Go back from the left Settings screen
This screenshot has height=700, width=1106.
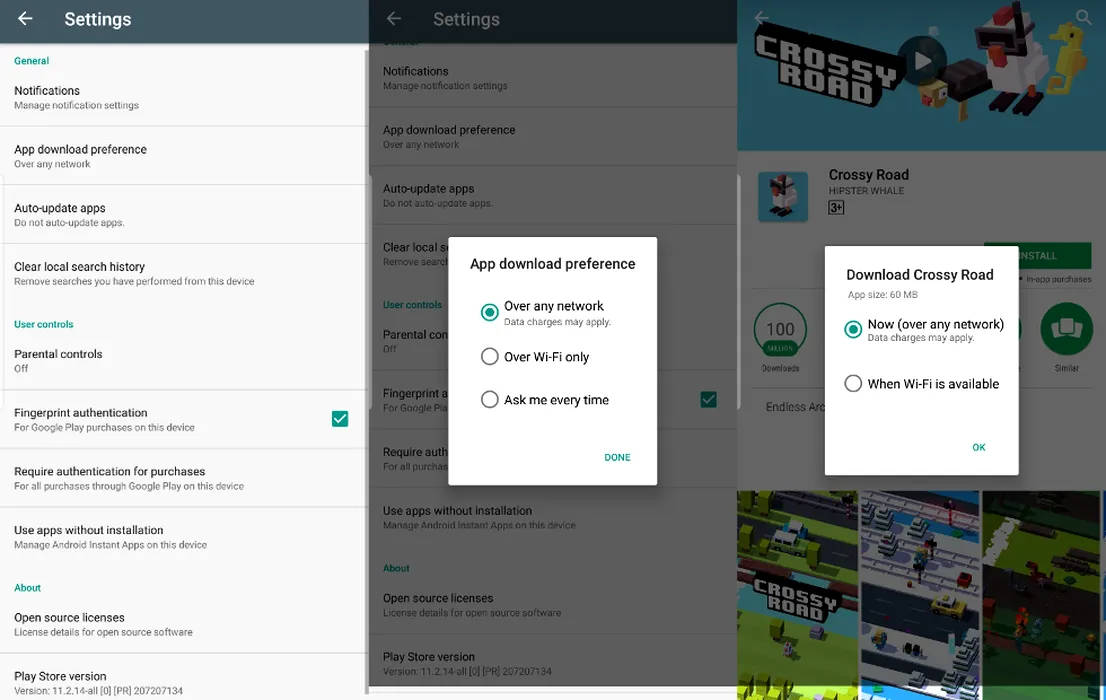point(25,19)
